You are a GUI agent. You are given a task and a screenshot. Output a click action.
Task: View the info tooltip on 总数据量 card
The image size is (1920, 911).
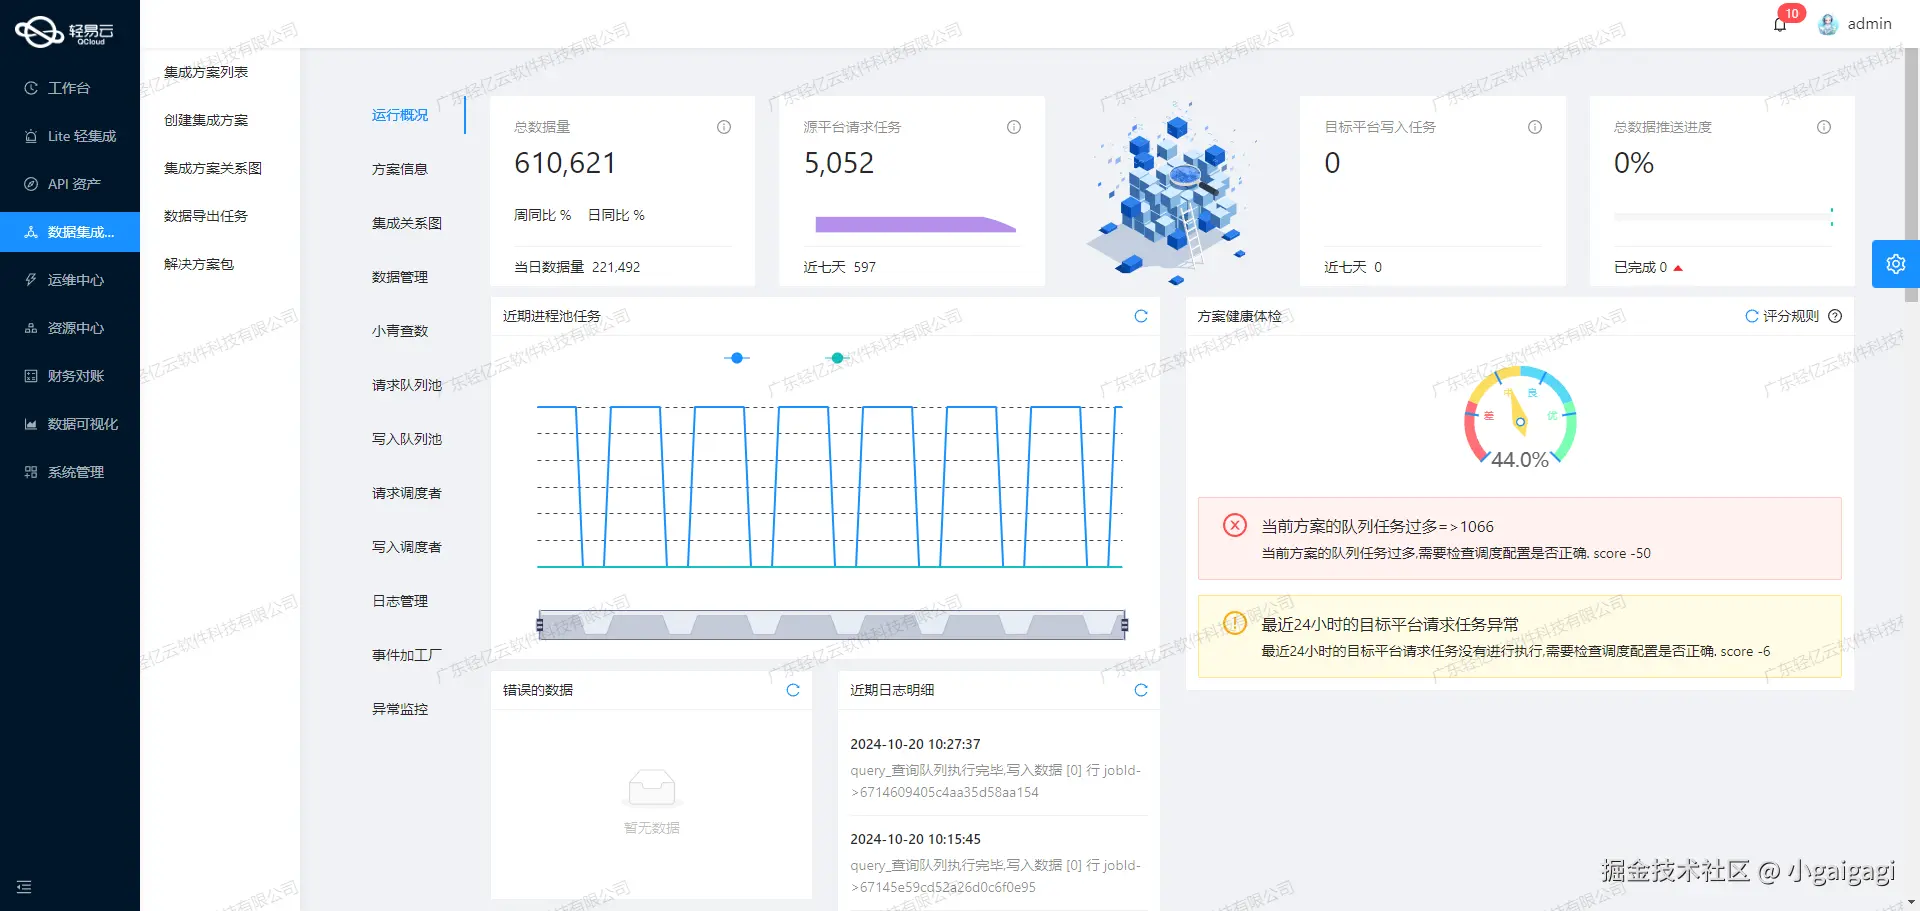tap(723, 127)
